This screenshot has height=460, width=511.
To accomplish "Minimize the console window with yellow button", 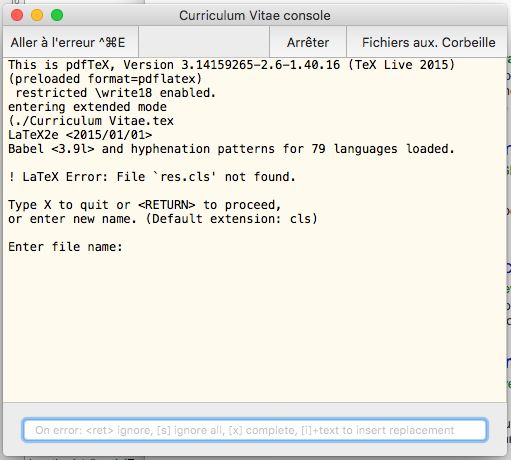I will point(37,15).
